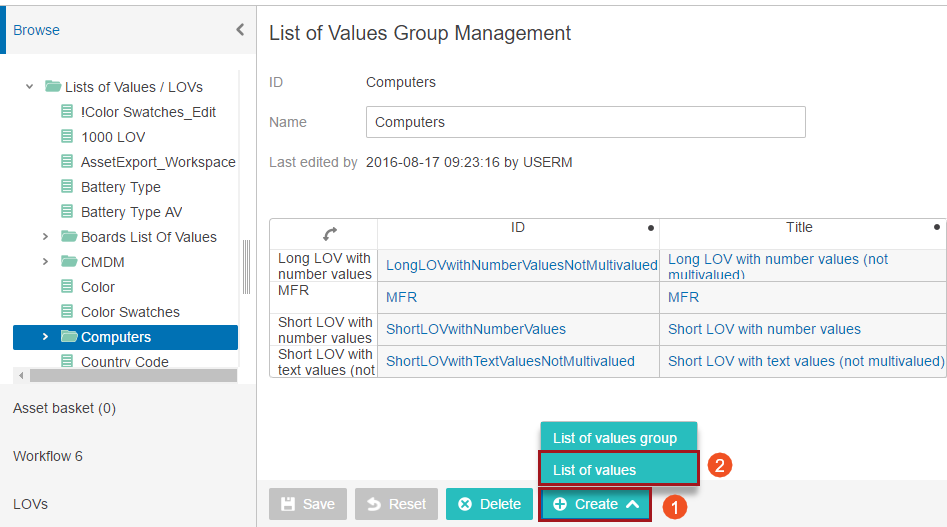Click the Delete button
This screenshot has width=947, height=527.
click(x=489, y=504)
